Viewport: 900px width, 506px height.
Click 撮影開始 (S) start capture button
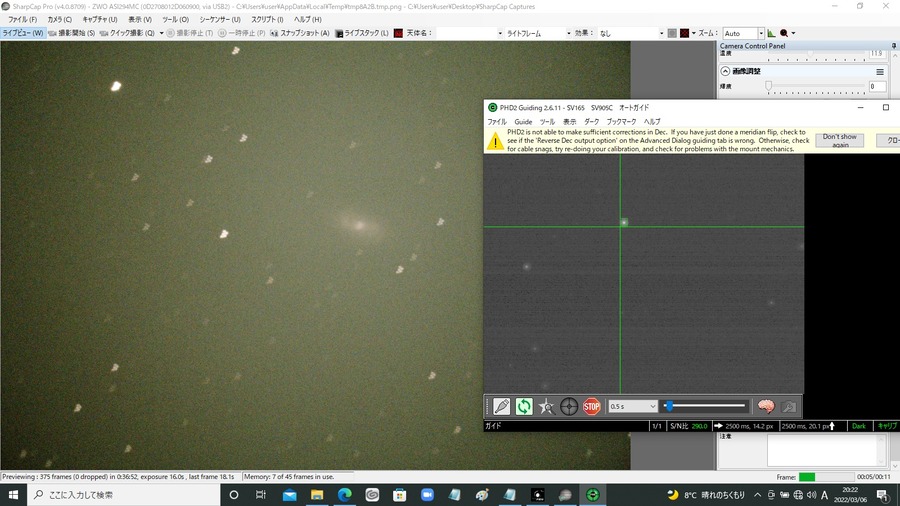72,33
